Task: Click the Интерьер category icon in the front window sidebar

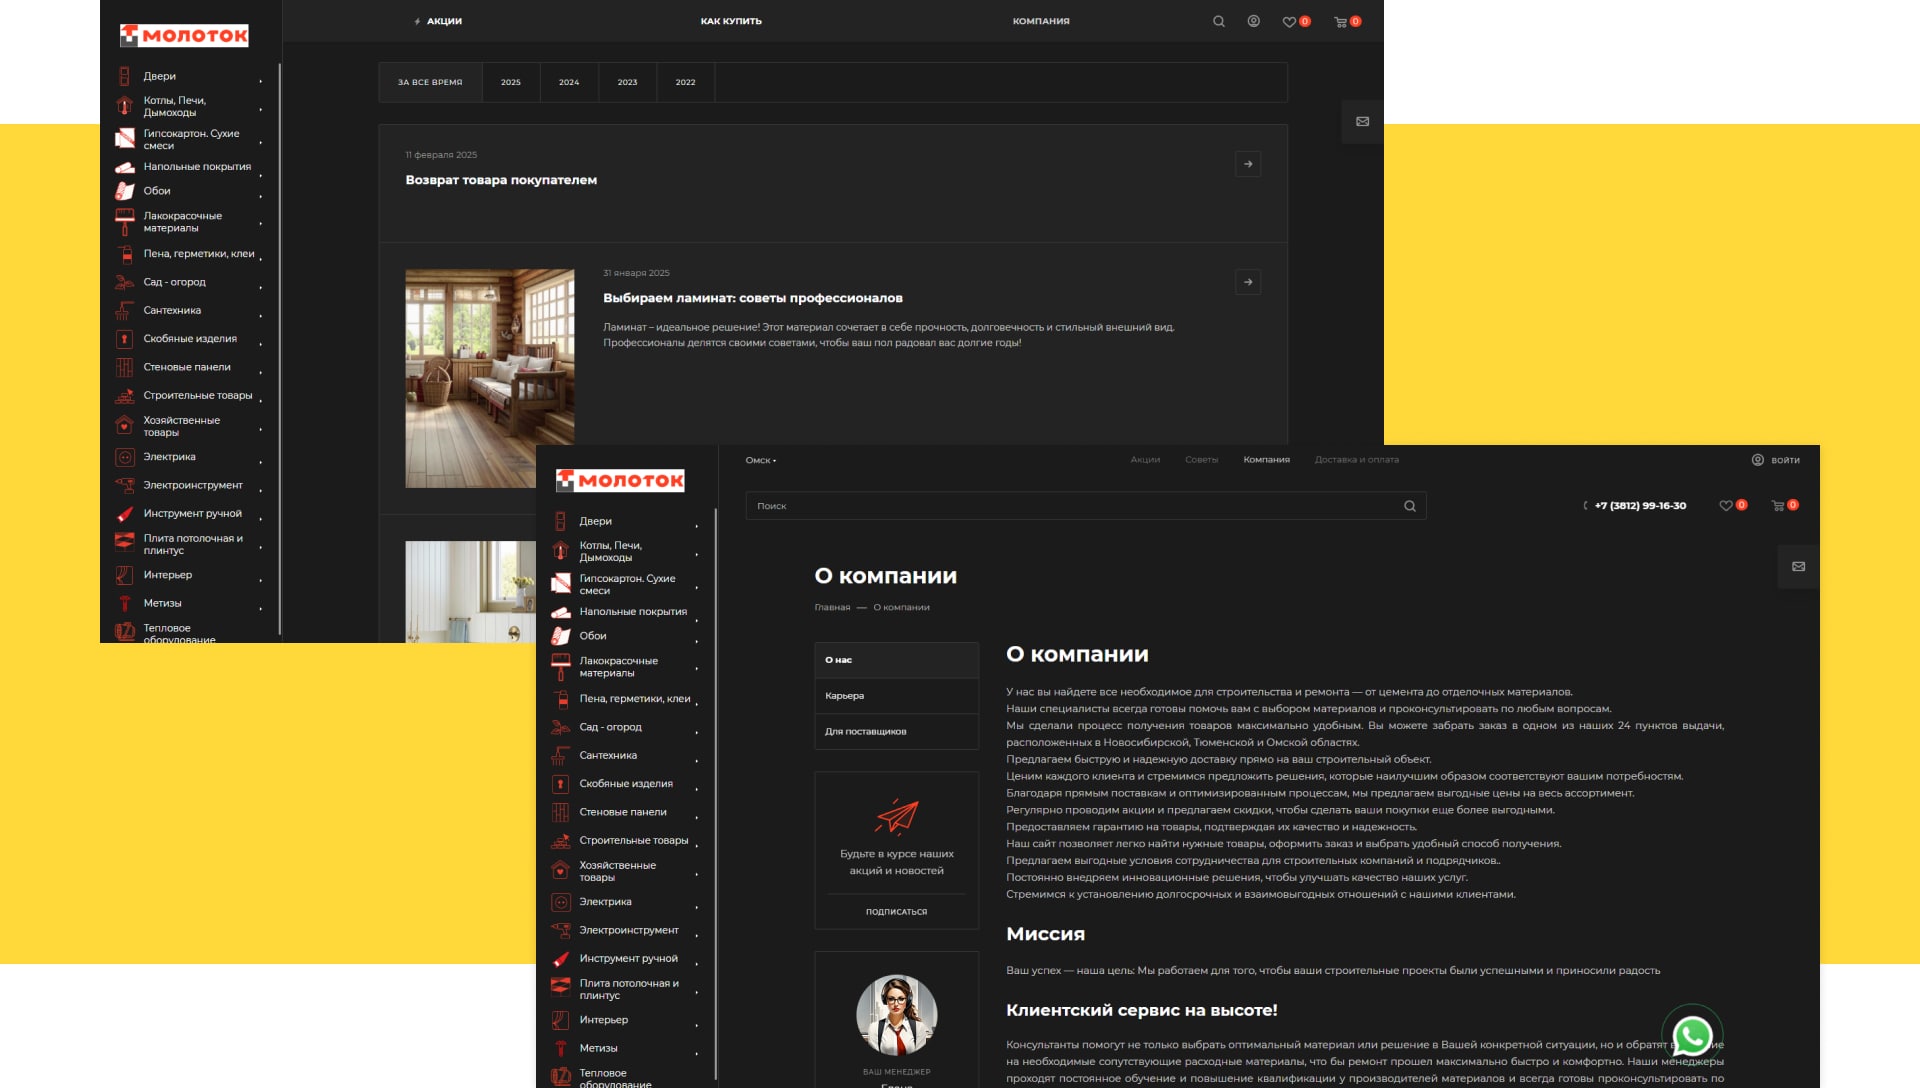Action: point(560,1020)
